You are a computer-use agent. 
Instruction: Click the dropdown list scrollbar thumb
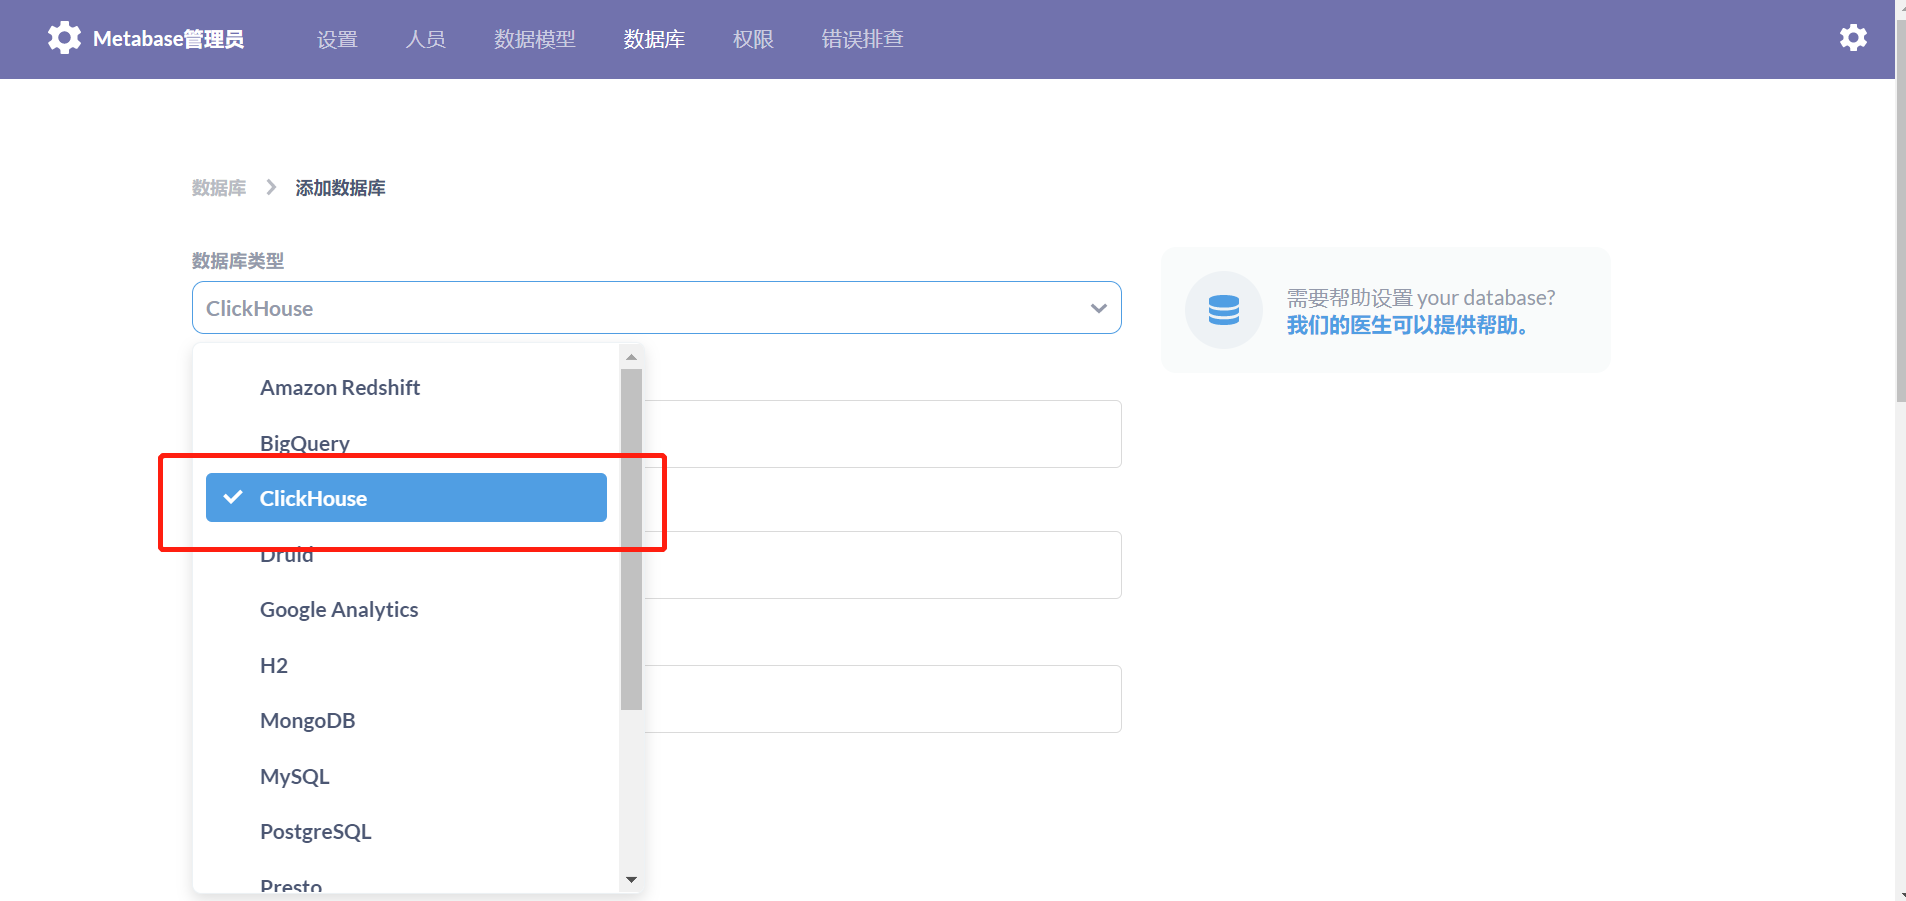pyautogui.click(x=631, y=539)
